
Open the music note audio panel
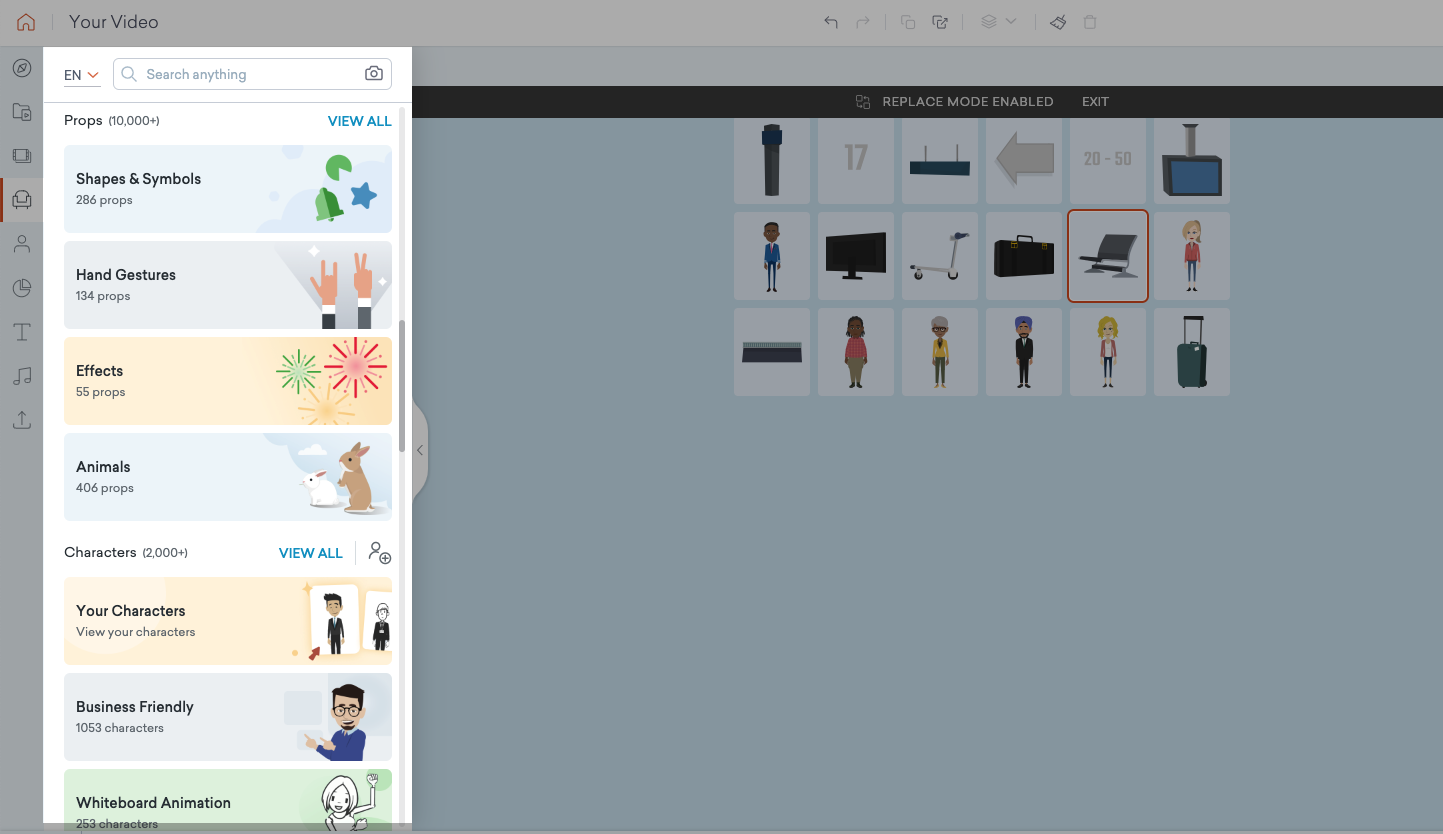(22, 376)
